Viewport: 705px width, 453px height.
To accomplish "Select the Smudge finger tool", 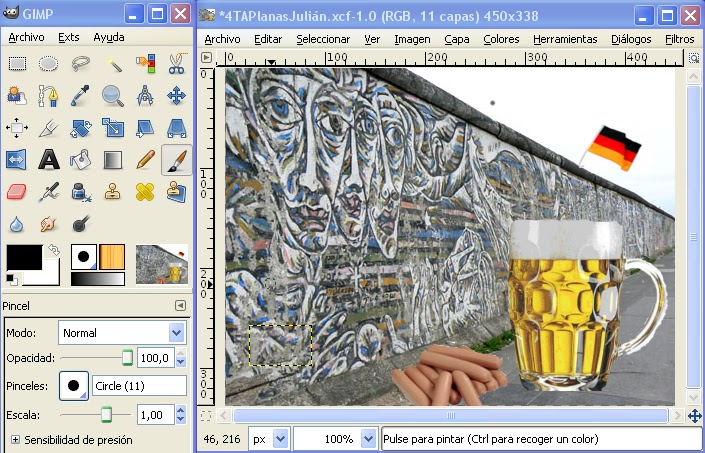I will [x=48, y=224].
